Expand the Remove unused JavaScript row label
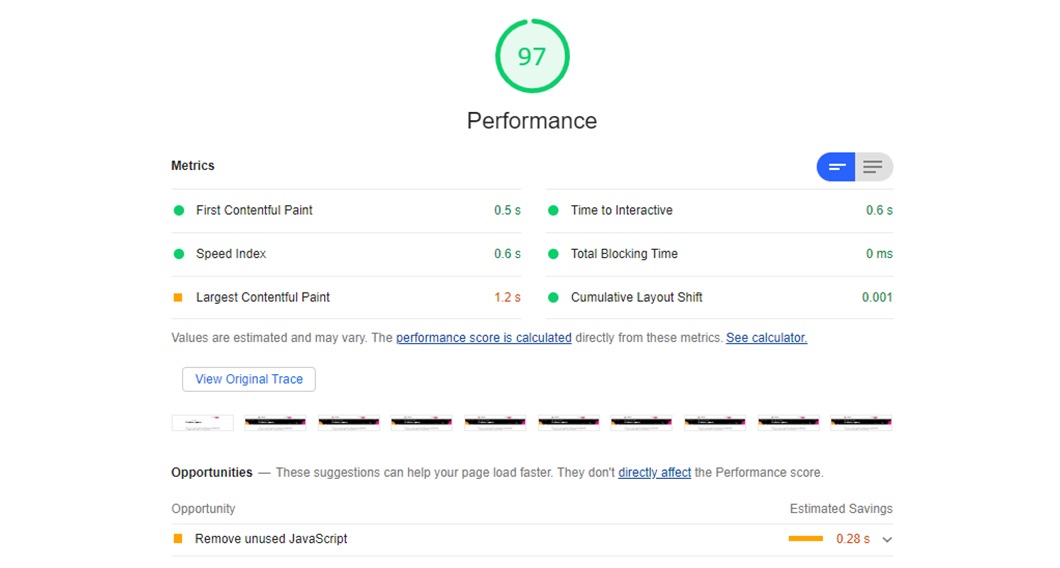This screenshot has height=568, width=1060. point(271,539)
